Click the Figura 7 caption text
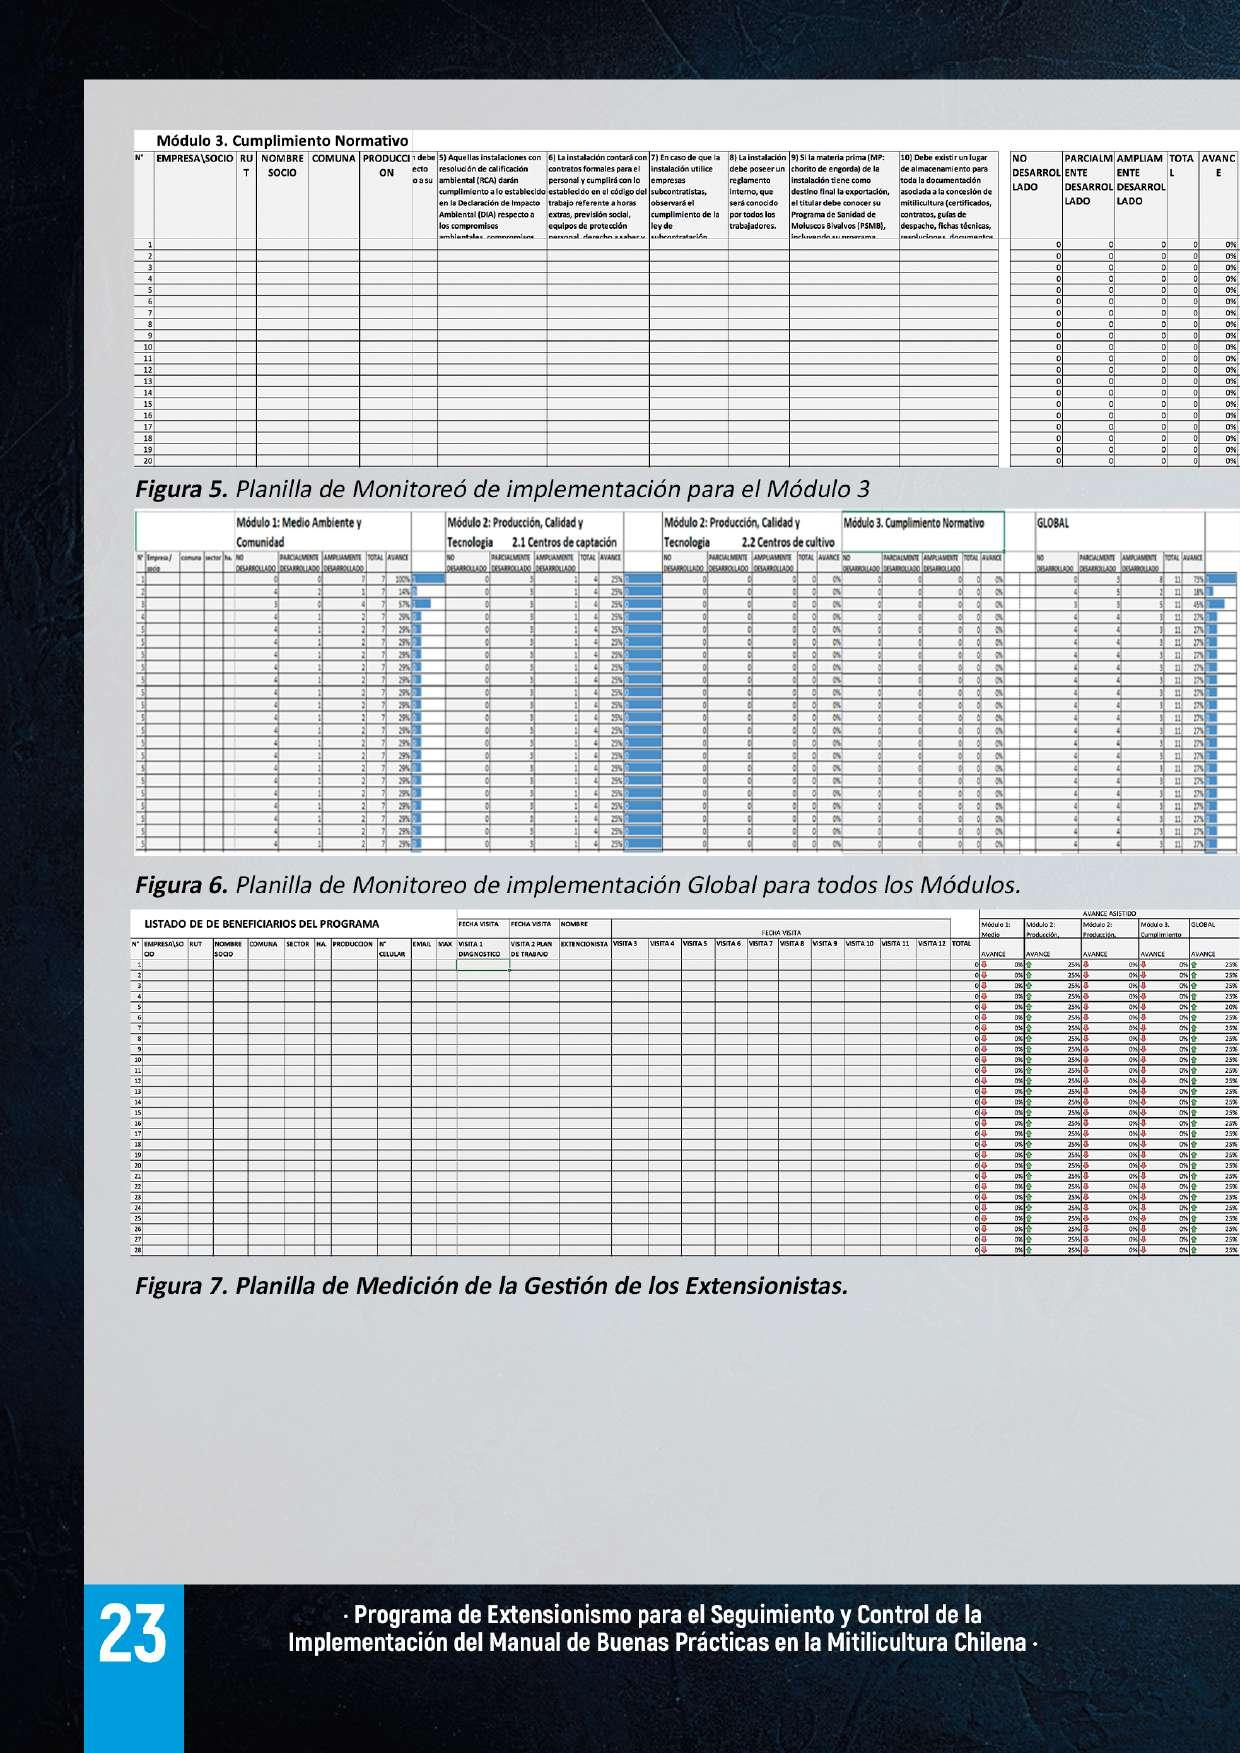Image resolution: width=1240 pixels, height=1753 pixels. pos(491,1286)
